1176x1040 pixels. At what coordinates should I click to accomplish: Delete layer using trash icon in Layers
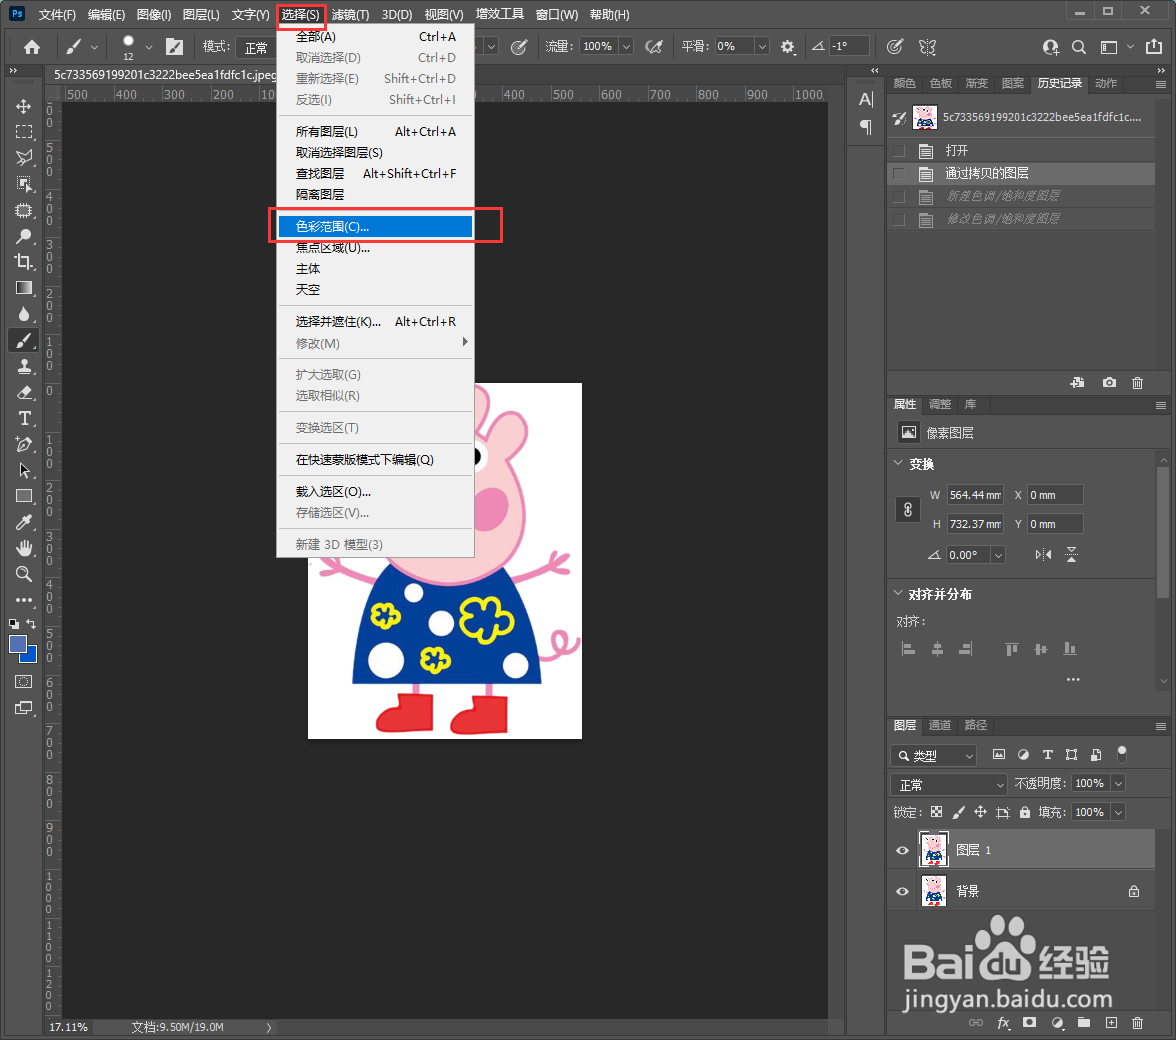(x=1137, y=1023)
